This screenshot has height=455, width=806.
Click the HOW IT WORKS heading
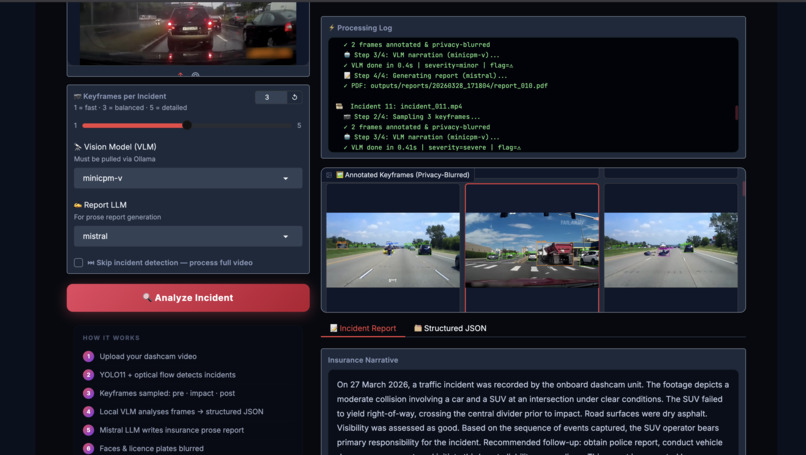111,338
